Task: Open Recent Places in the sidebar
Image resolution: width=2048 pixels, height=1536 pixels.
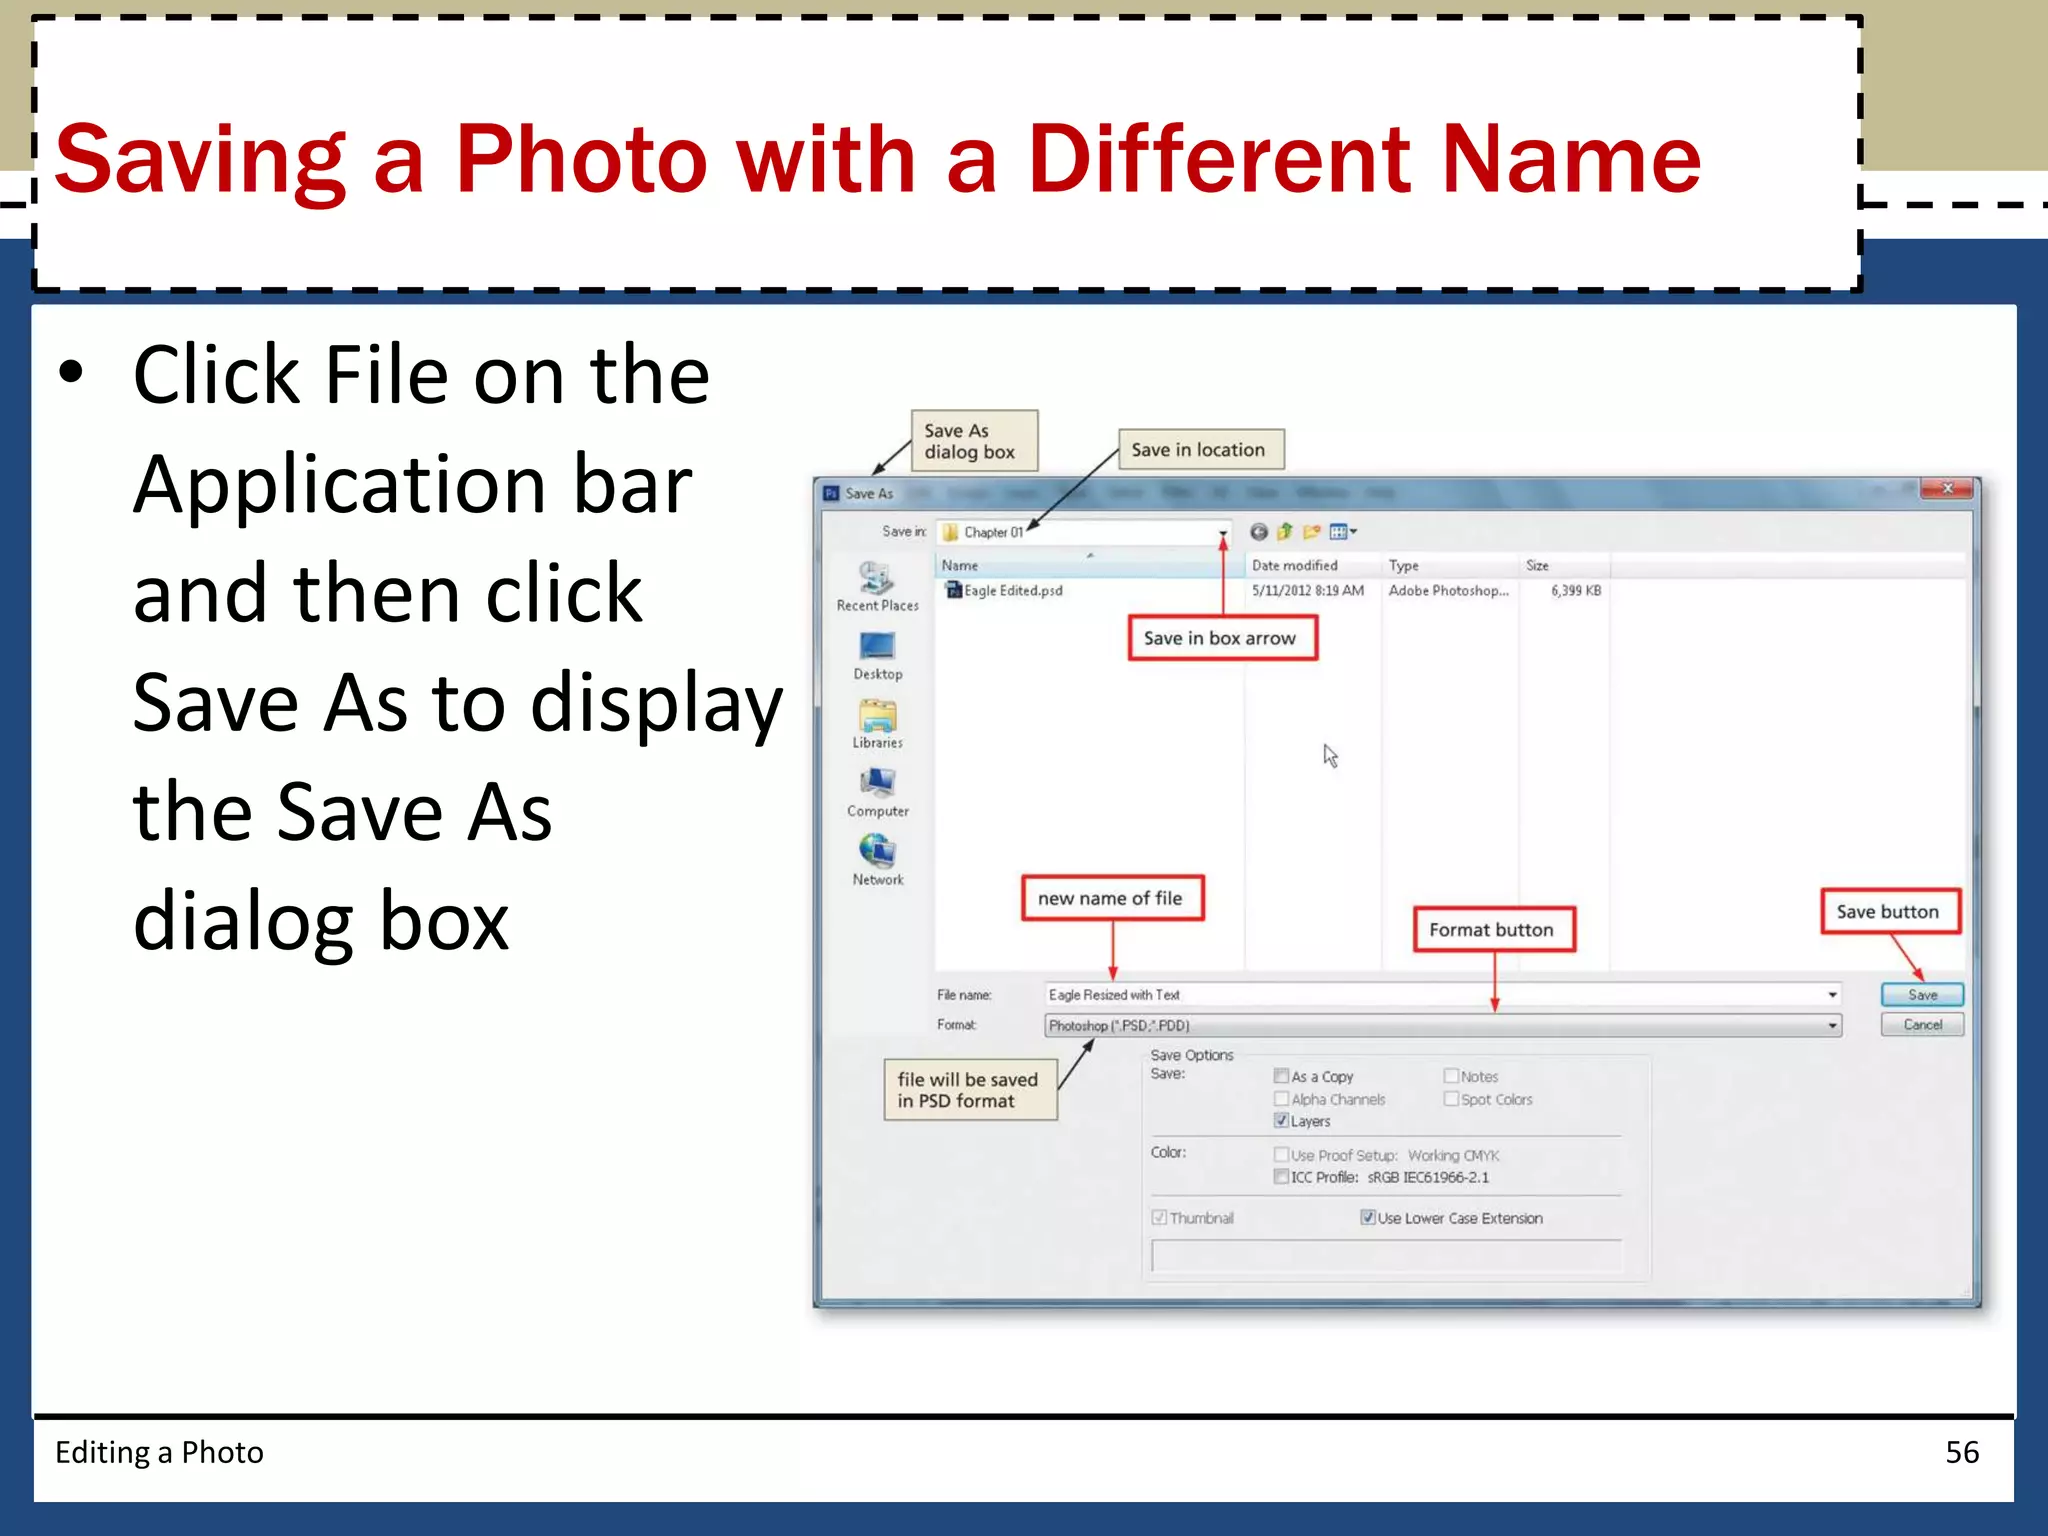Action: (877, 586)
